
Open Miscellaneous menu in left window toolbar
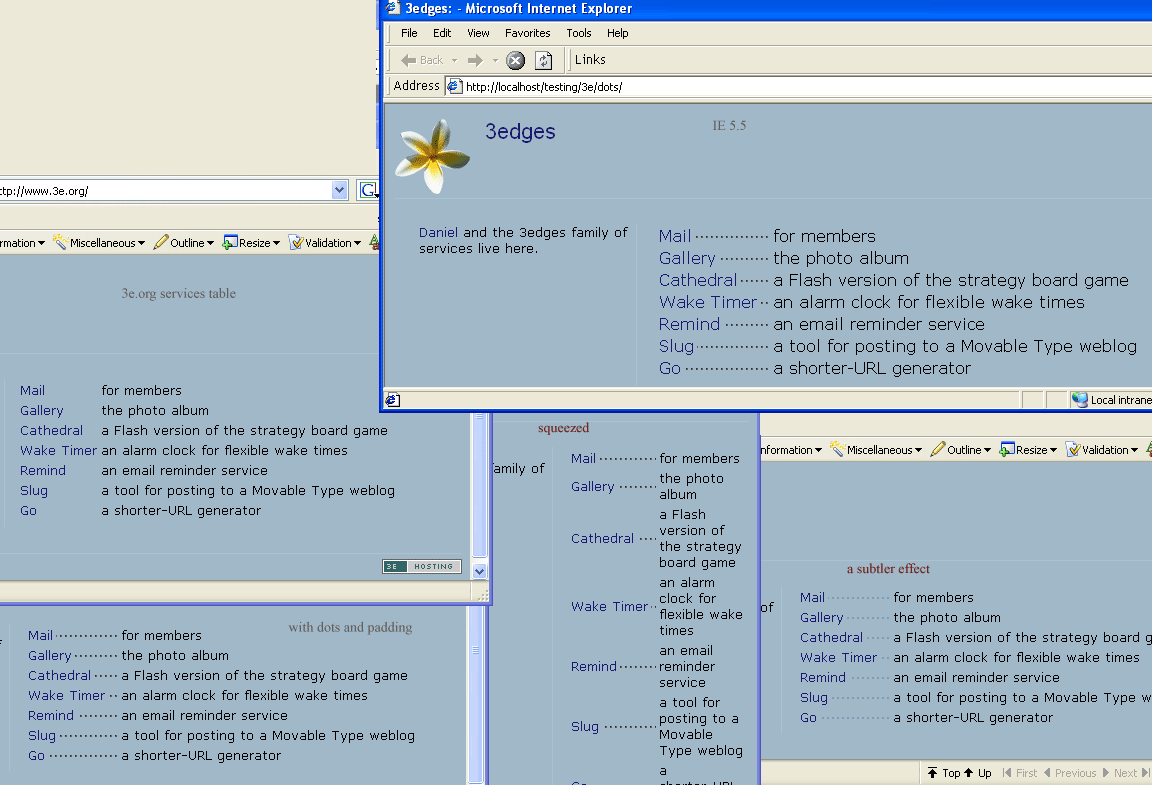[99, 243]
